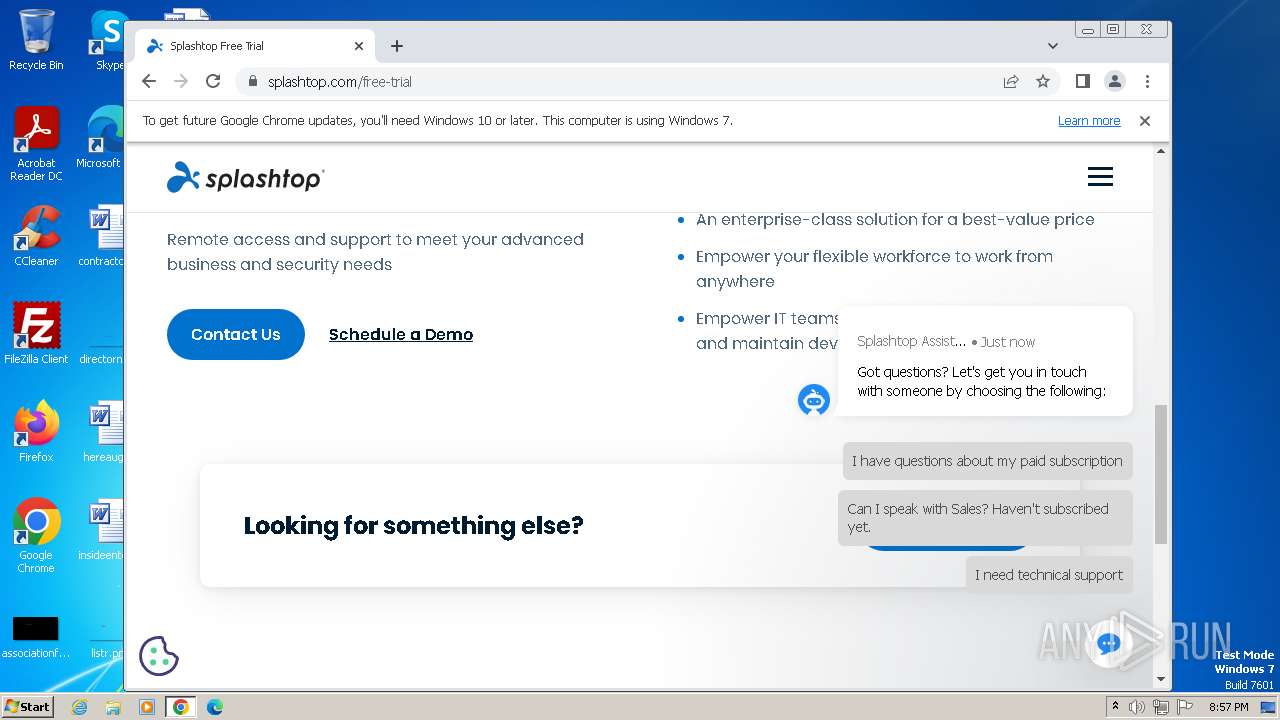Open Google Chrome desktop icon
This screenshot has height=720, width=1280.
[36, 536]
